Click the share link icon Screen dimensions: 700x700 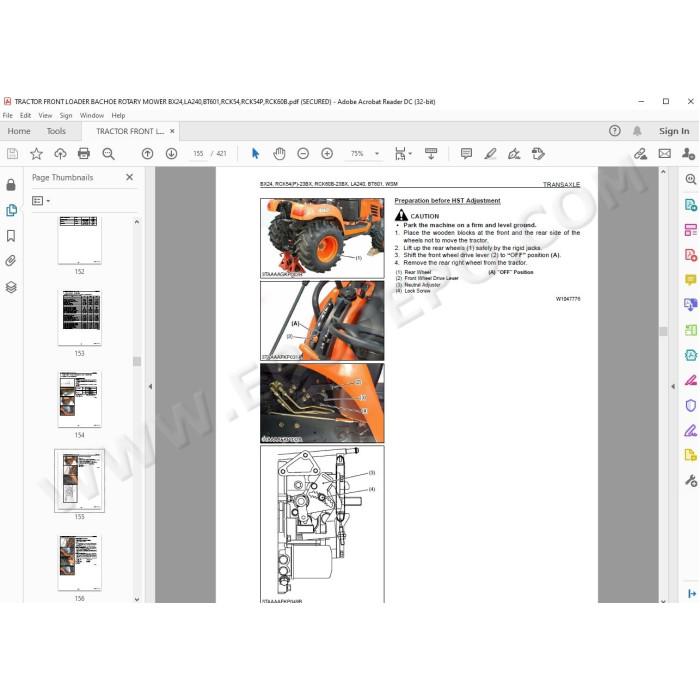click(x=641, y=154)
